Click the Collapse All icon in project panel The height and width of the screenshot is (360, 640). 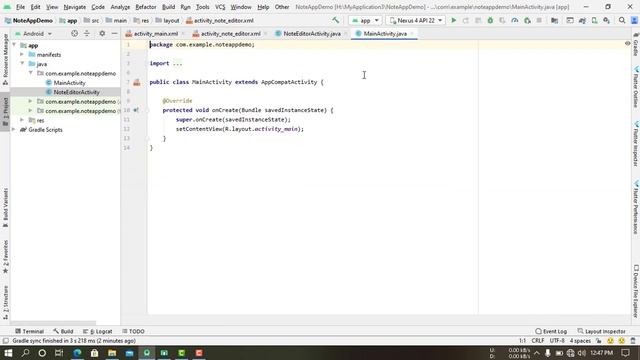click(87, 33)
